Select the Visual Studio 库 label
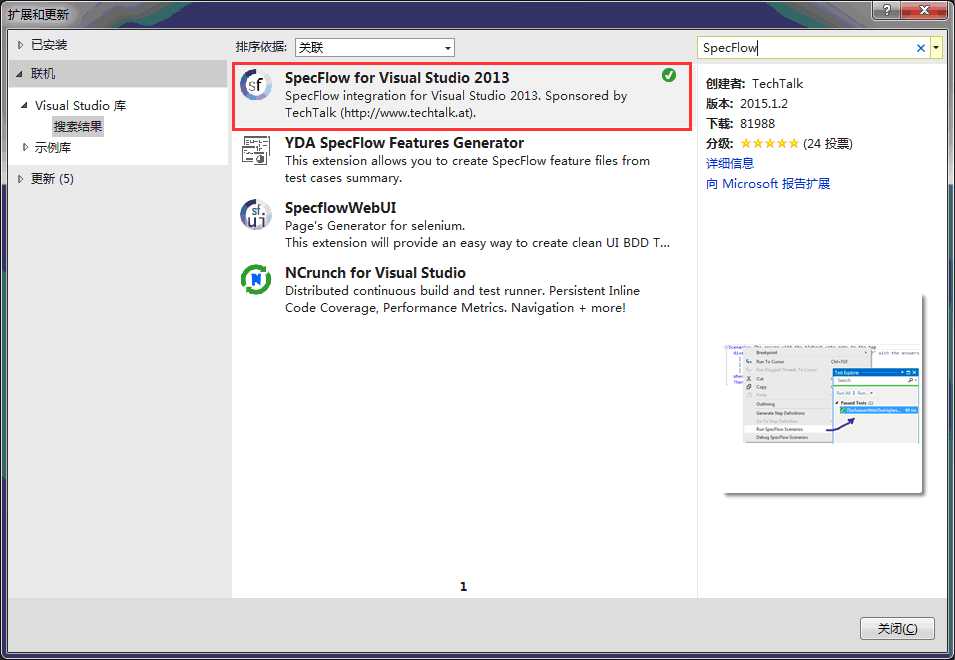The height and width of the screenshot is (660, 955). [80, 105]
